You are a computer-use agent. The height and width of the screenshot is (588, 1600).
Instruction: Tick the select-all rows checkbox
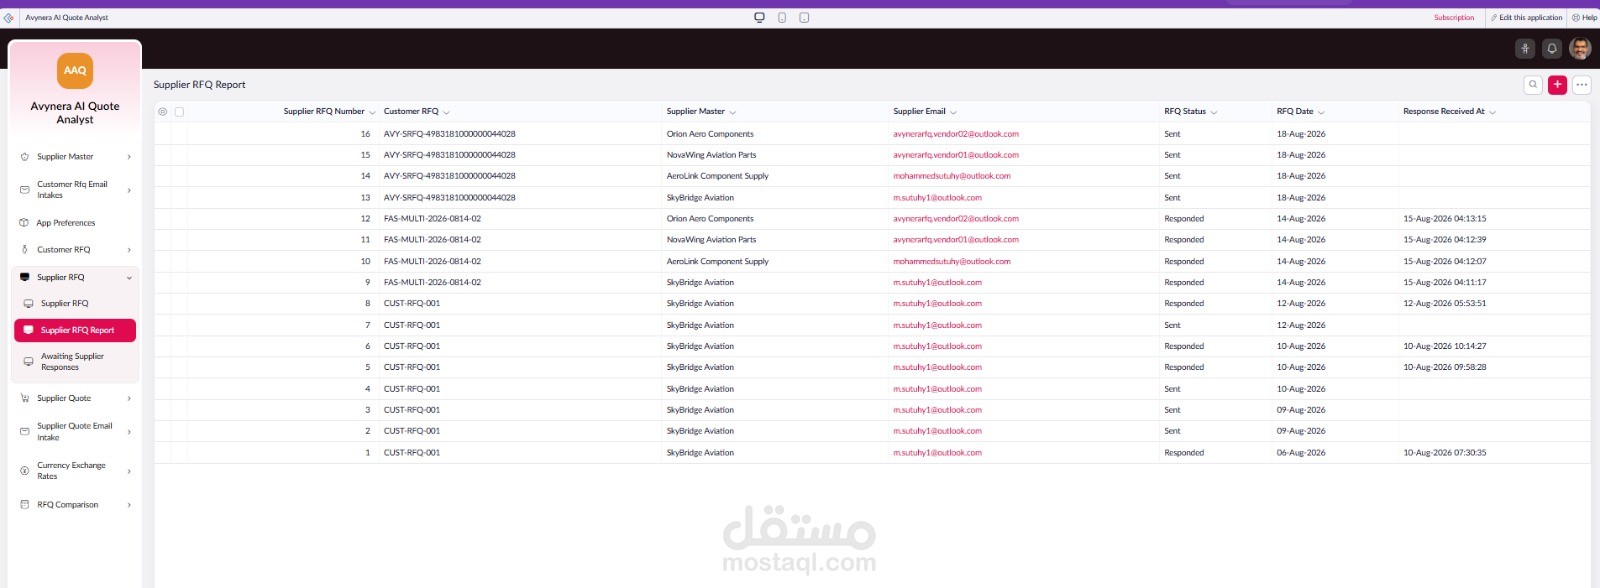click(179, 112)
